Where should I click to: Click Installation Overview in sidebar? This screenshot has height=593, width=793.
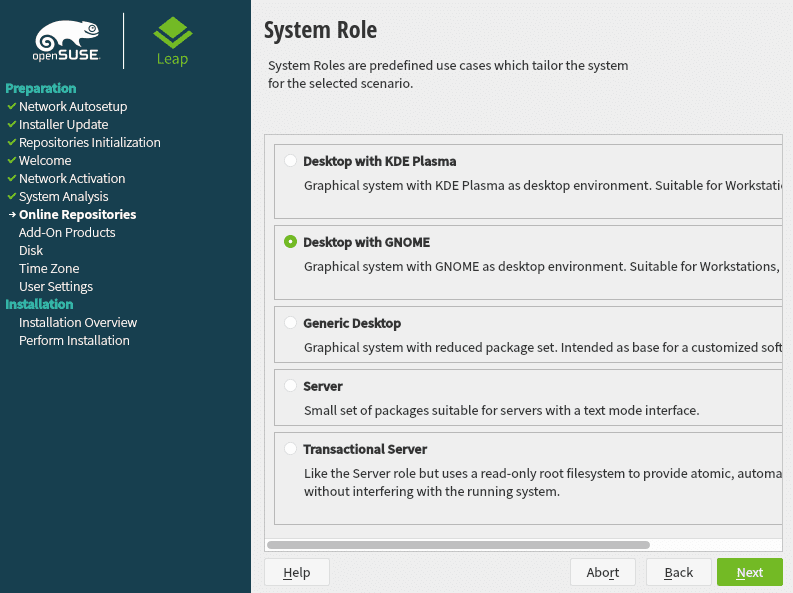(x=78, y=323)
